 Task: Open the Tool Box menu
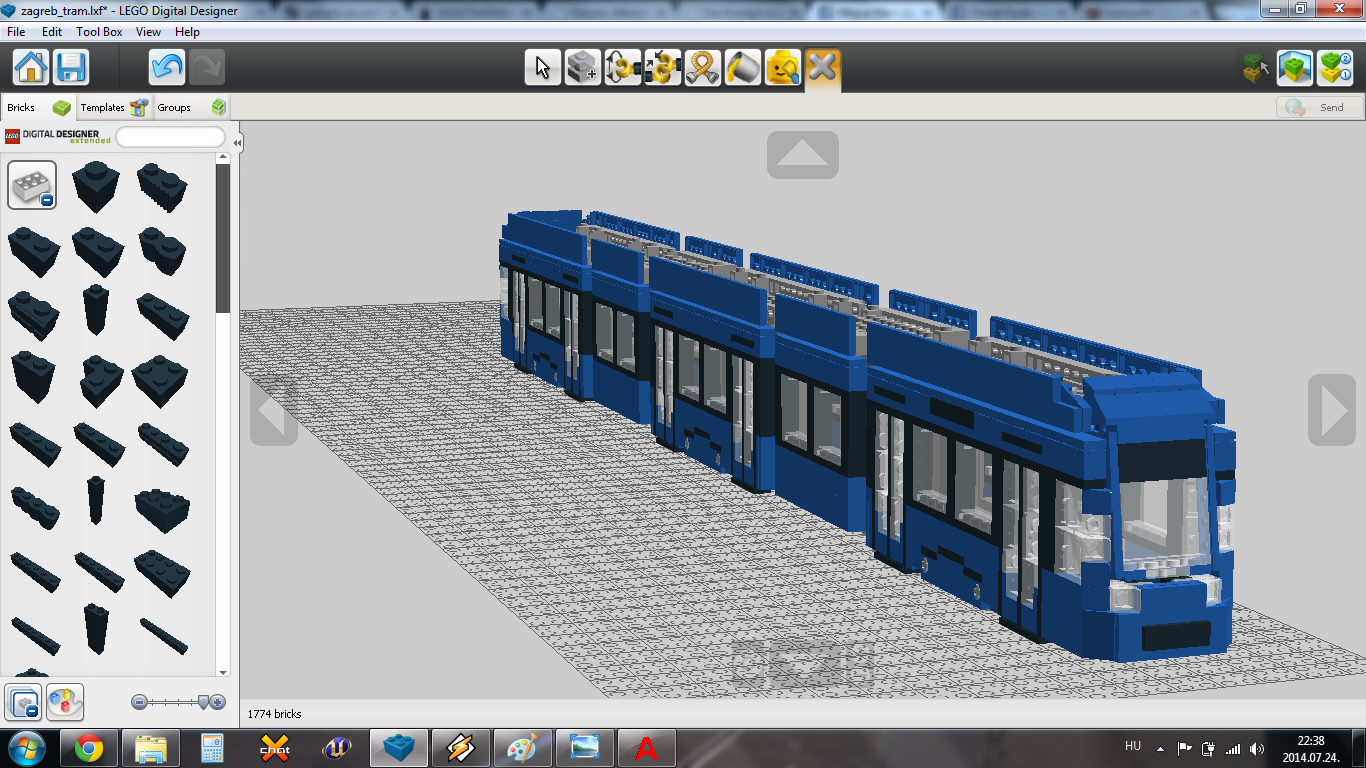click(x=99, y=32)
